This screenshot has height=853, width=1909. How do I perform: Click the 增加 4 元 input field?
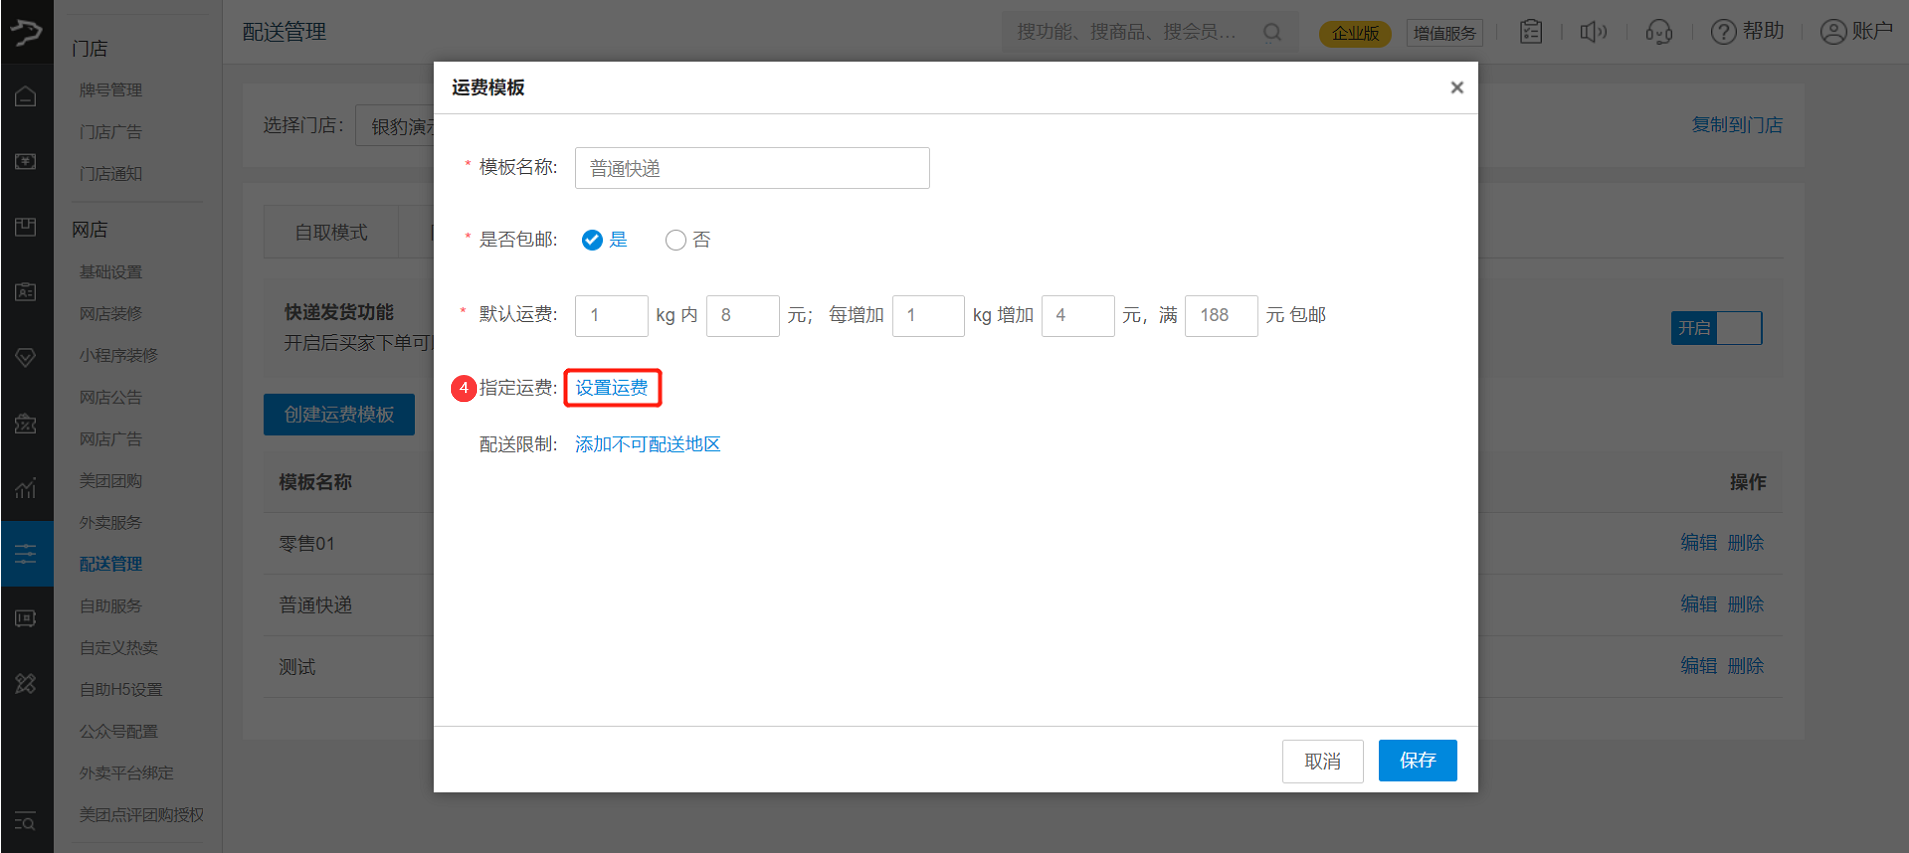tap(1078, 316)
